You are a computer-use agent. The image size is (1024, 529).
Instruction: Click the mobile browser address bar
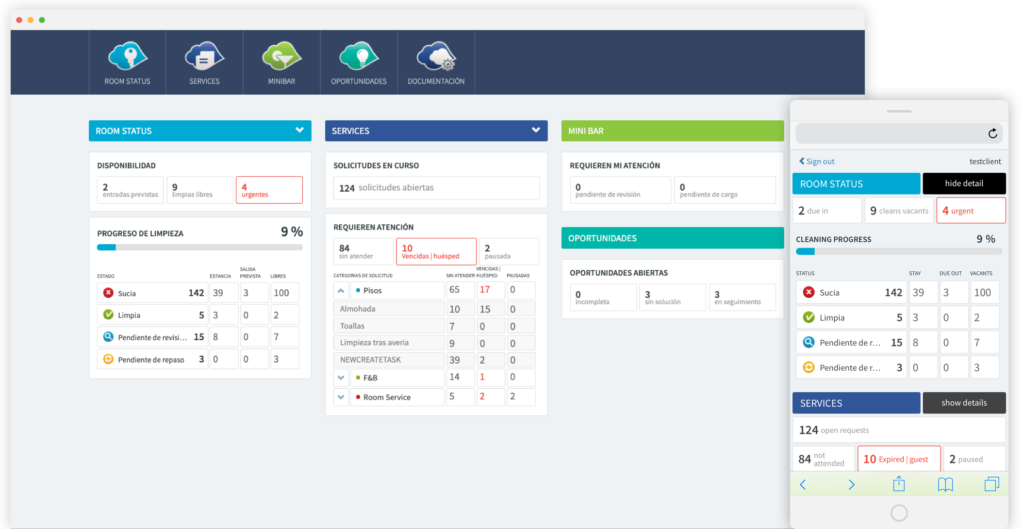click(x=890, y=133)
